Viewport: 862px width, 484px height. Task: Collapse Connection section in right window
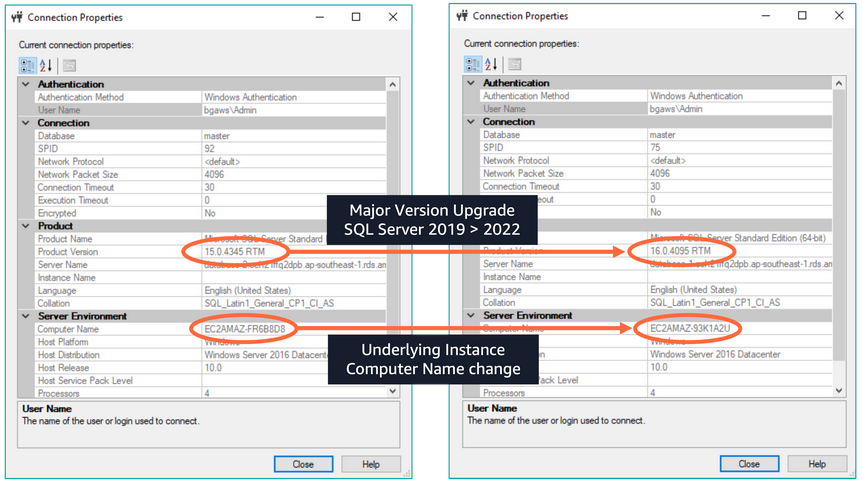[471, 122]
